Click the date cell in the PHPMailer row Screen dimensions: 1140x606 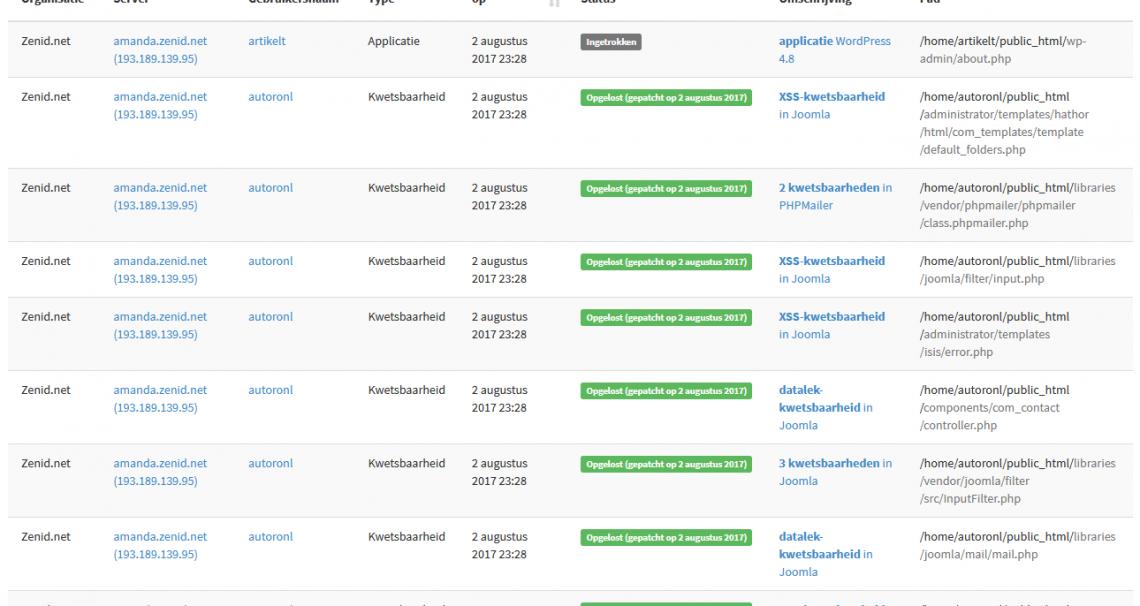(499, 196)
